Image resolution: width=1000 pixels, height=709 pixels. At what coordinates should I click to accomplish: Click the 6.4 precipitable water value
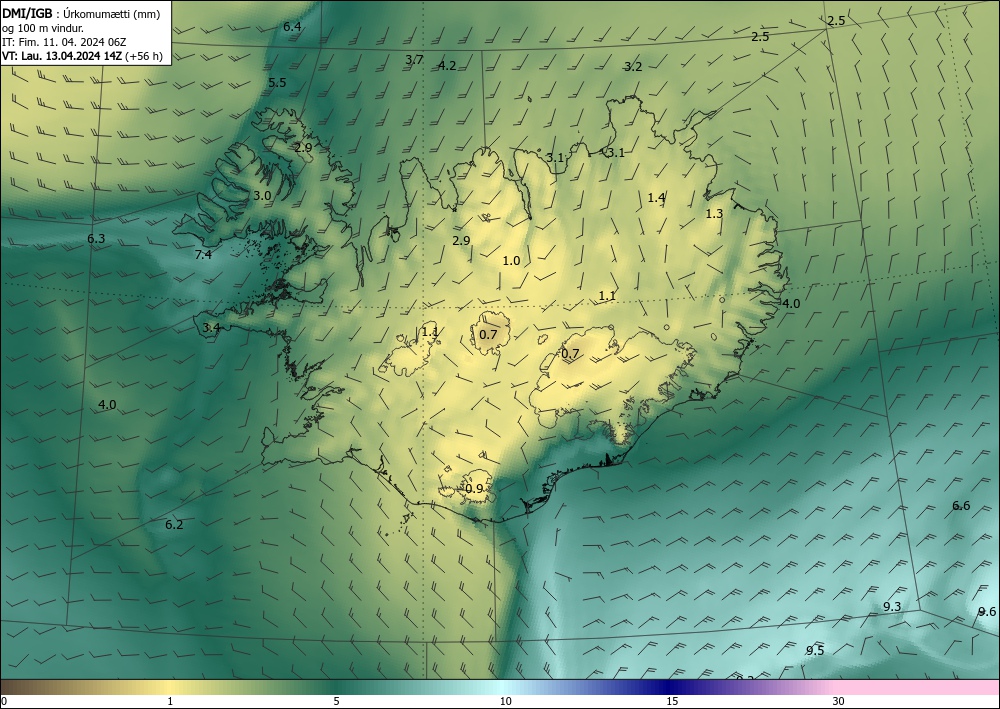pyautogui.click(x=292, y=26)
